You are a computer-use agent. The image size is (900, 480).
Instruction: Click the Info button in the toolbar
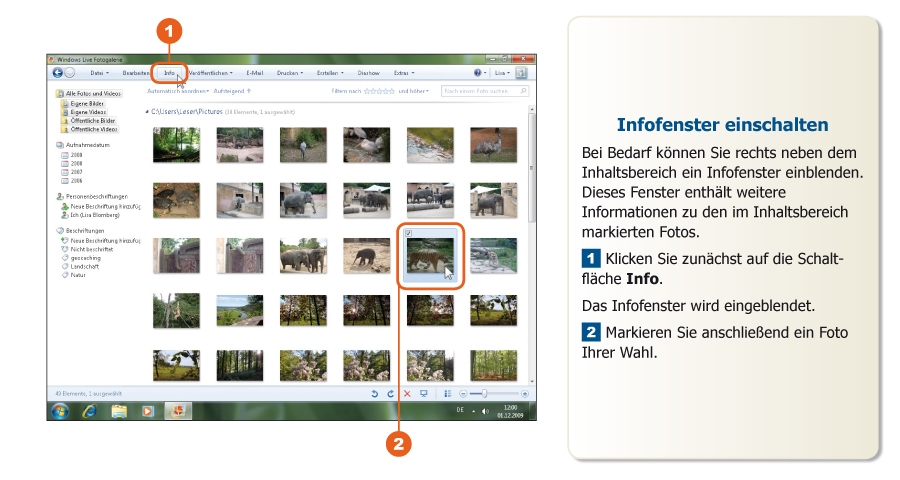pos(169,73)
